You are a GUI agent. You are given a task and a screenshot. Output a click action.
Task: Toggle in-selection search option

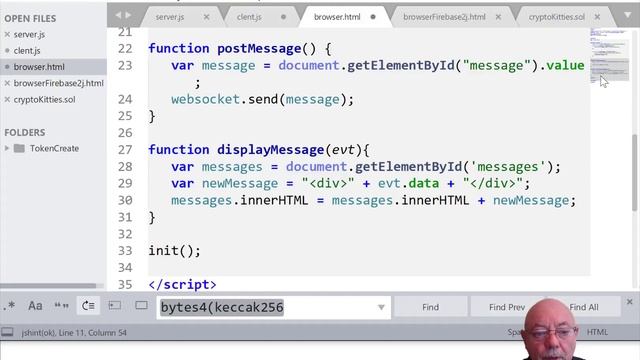pos(115,306)
